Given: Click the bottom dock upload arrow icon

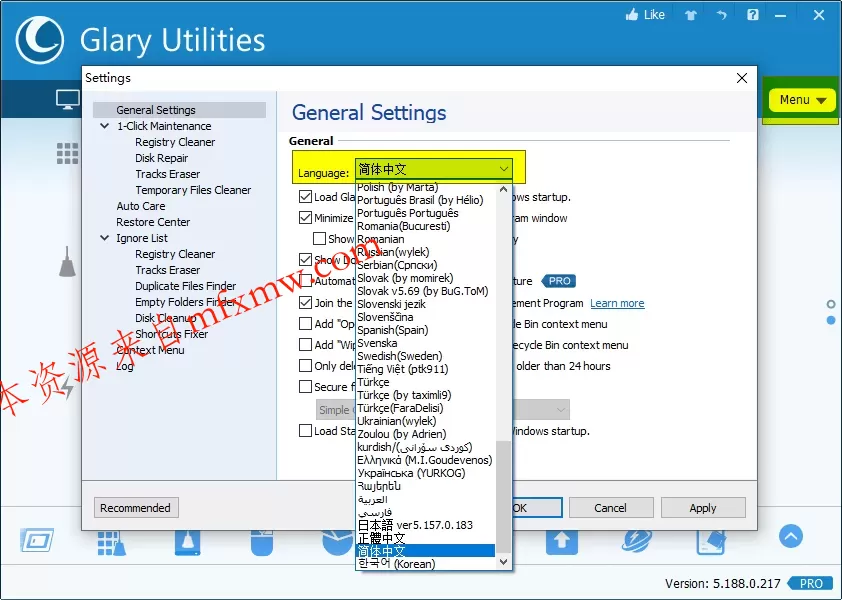Looking at the screenshot, I should (x=562, y=541).
